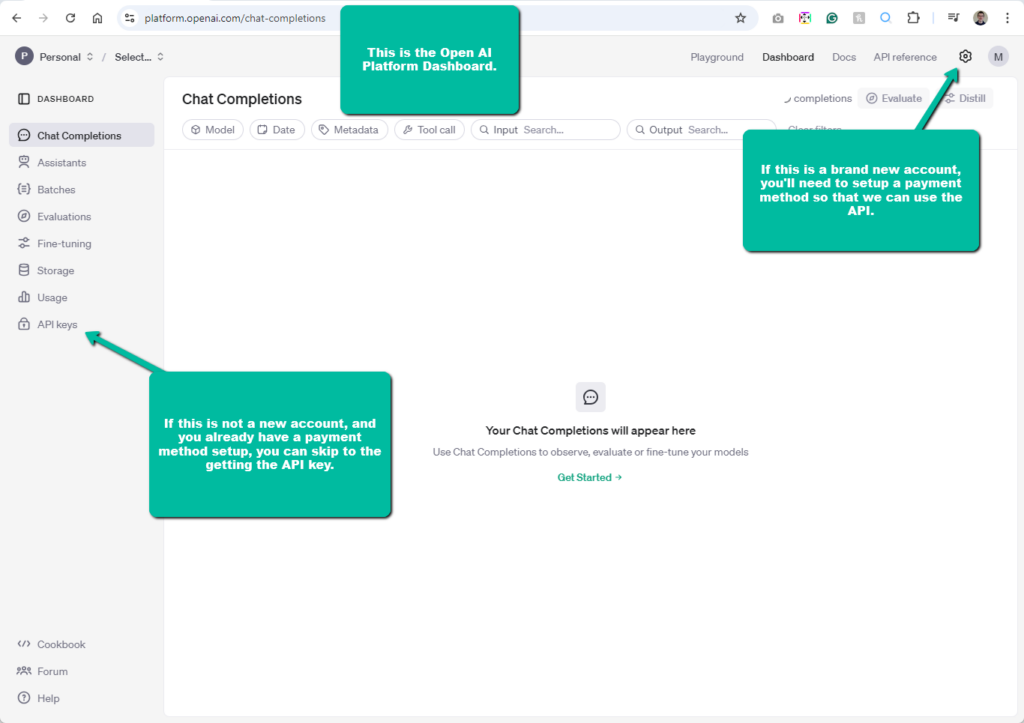Open the API reference tab
The width and height of the screenshot is (1024, 723).
905,57
